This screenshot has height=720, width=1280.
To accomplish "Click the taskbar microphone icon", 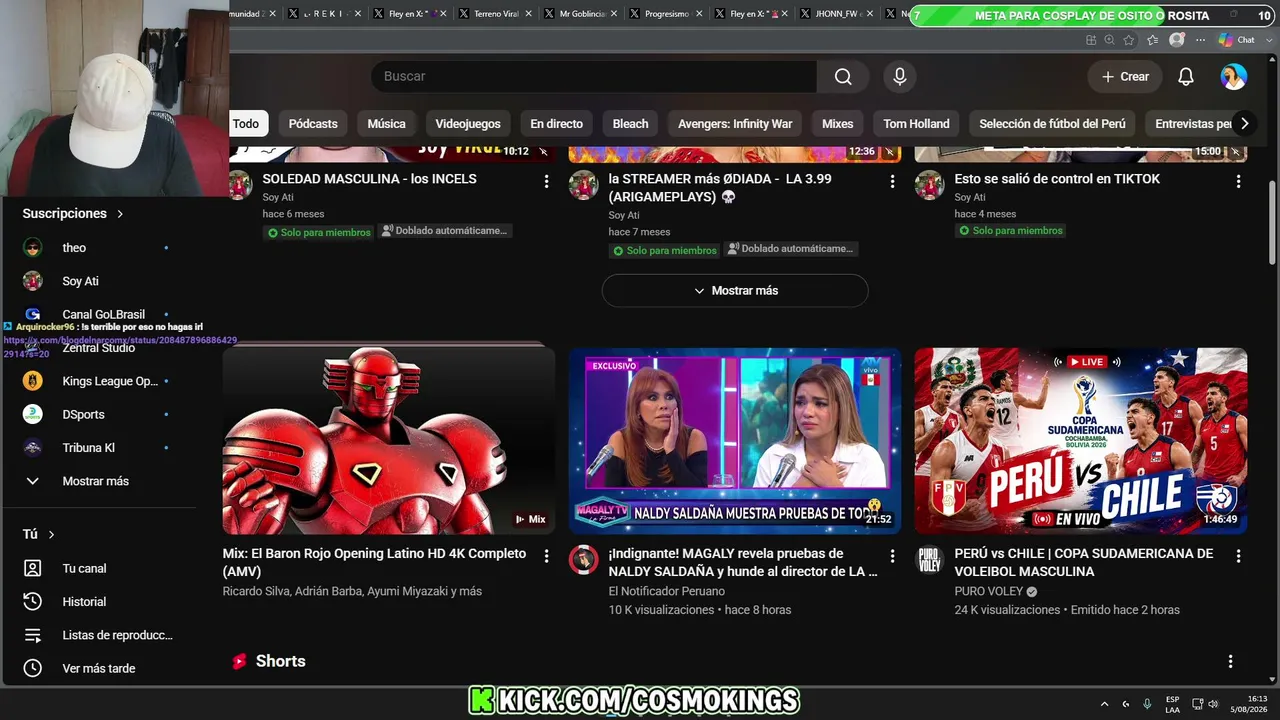I will [1147, 704].
